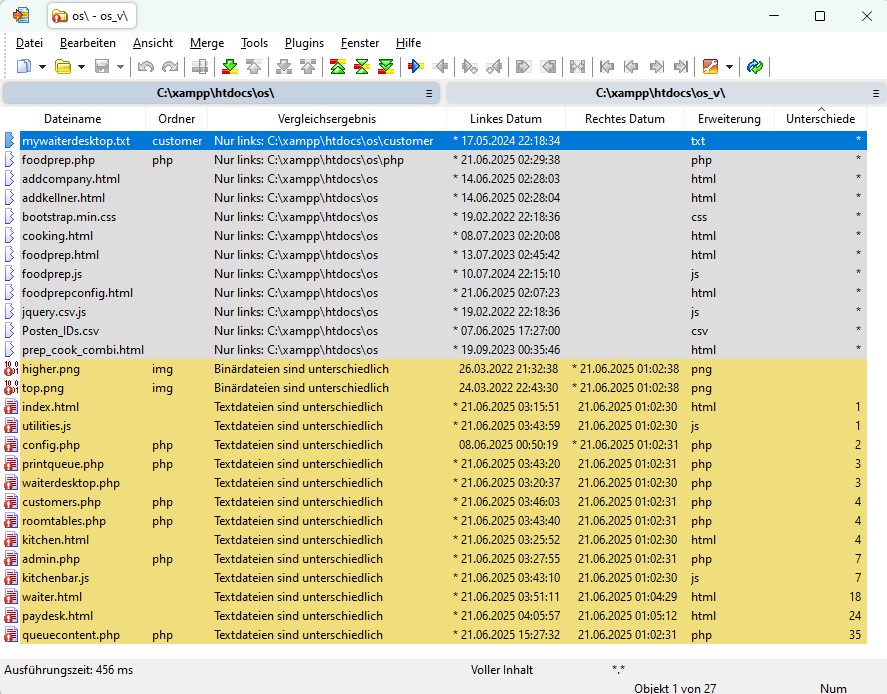Image resolution: width=887 pixels, height=694 pixels.
Task: Expand the New document dropdown arrow
Action: pyautogui.click(x=42, y=67)
